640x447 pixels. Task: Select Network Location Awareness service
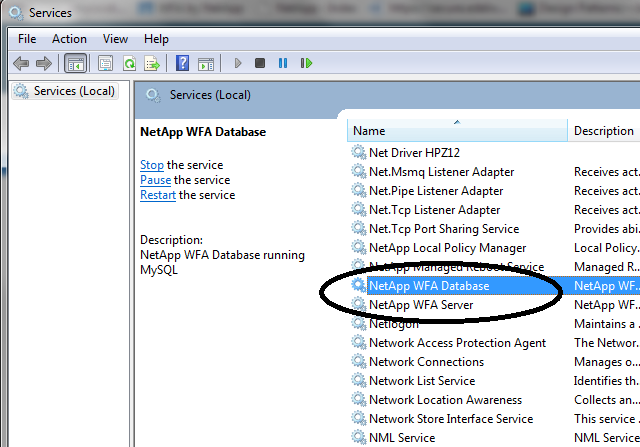pyautogui.click(x=445, y=400)
